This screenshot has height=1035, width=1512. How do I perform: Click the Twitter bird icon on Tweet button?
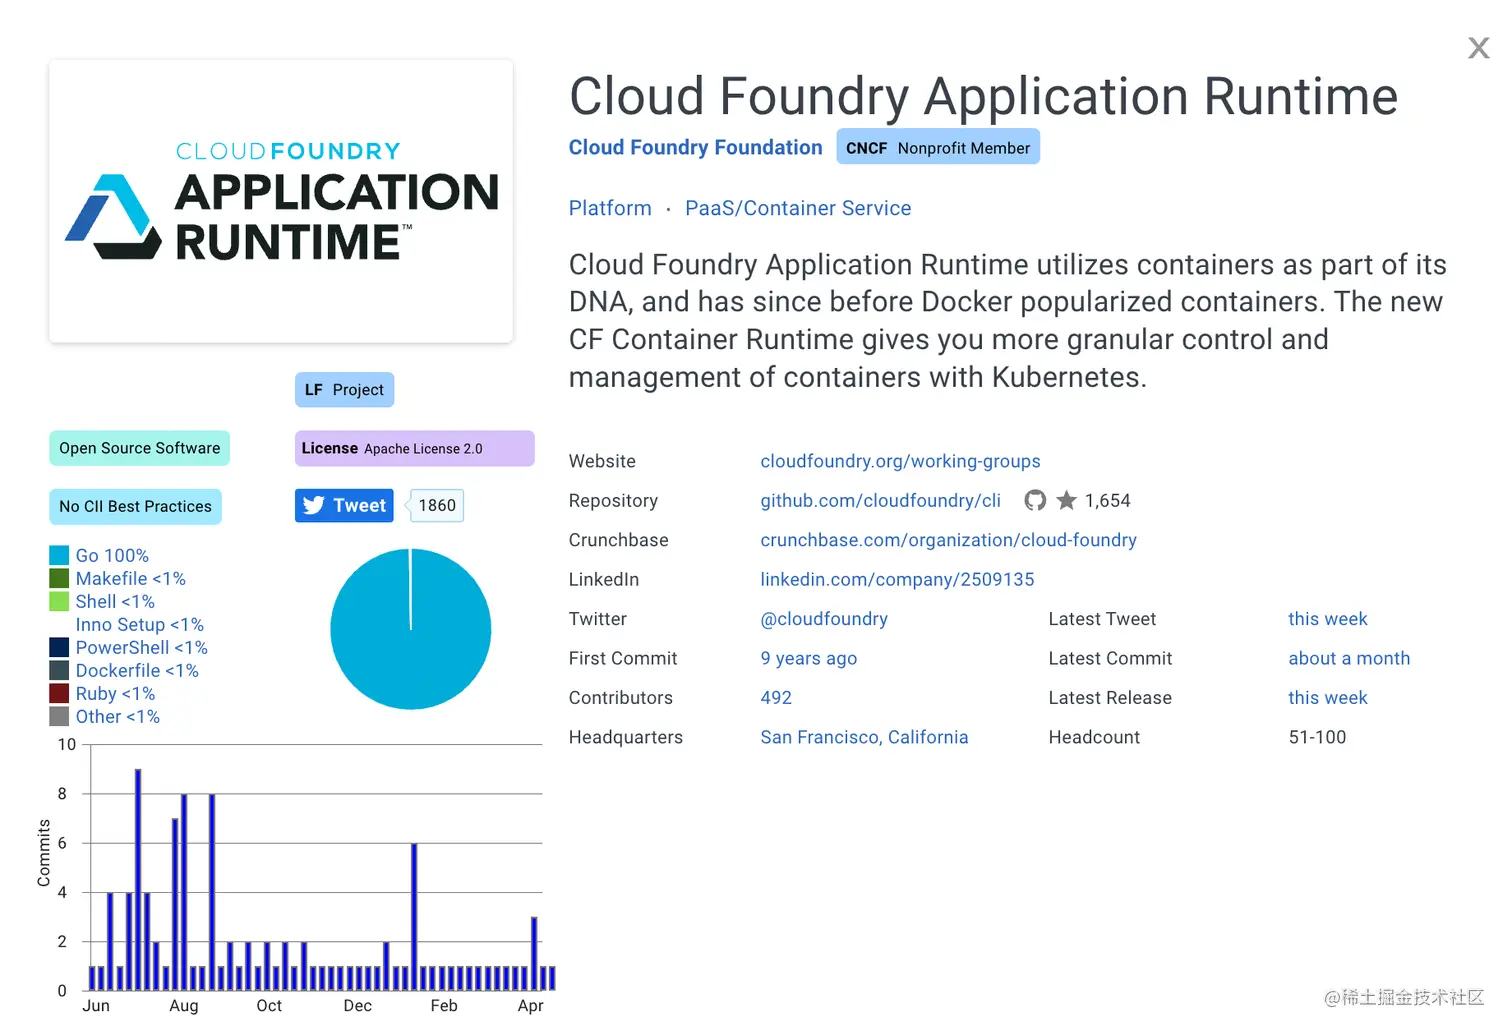pos(314,505)
